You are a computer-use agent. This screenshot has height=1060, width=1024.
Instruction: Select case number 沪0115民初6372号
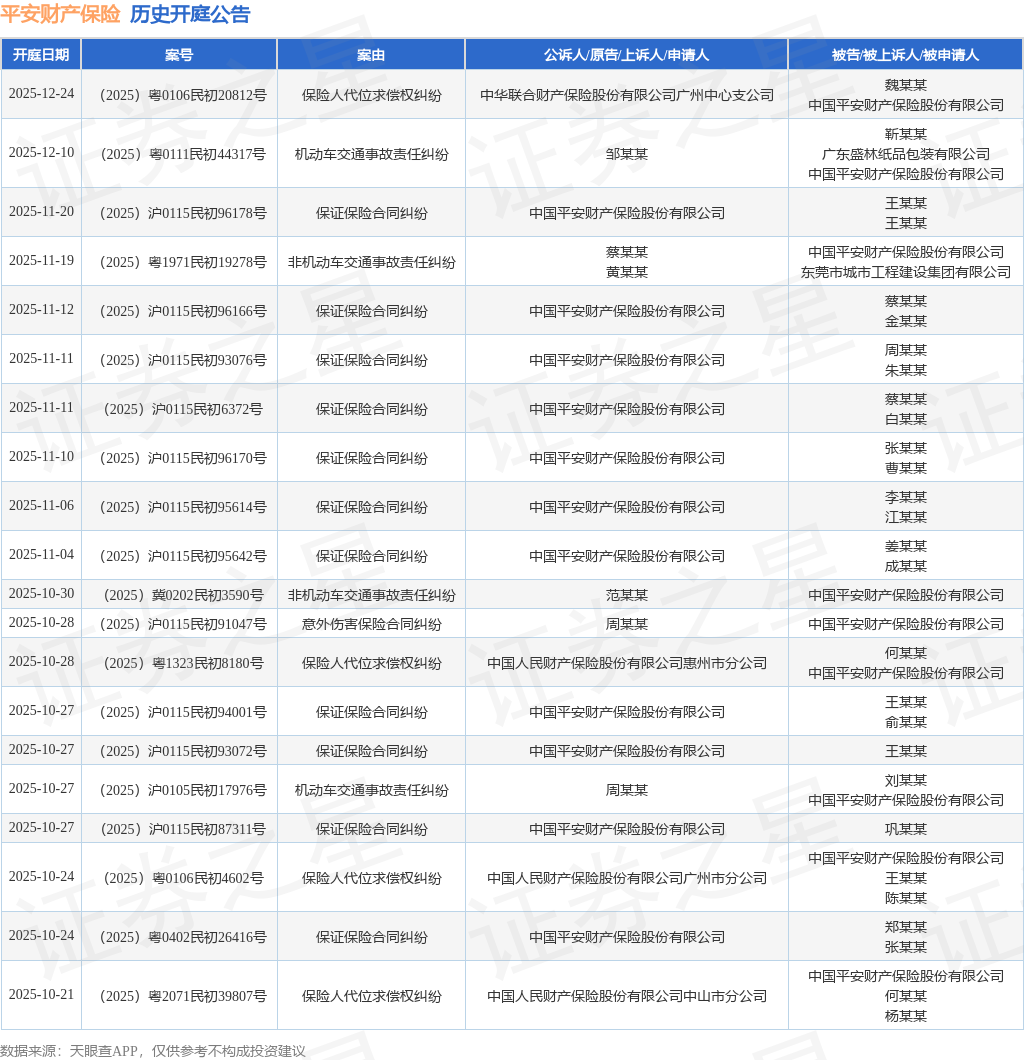click(x=183, y=409)
